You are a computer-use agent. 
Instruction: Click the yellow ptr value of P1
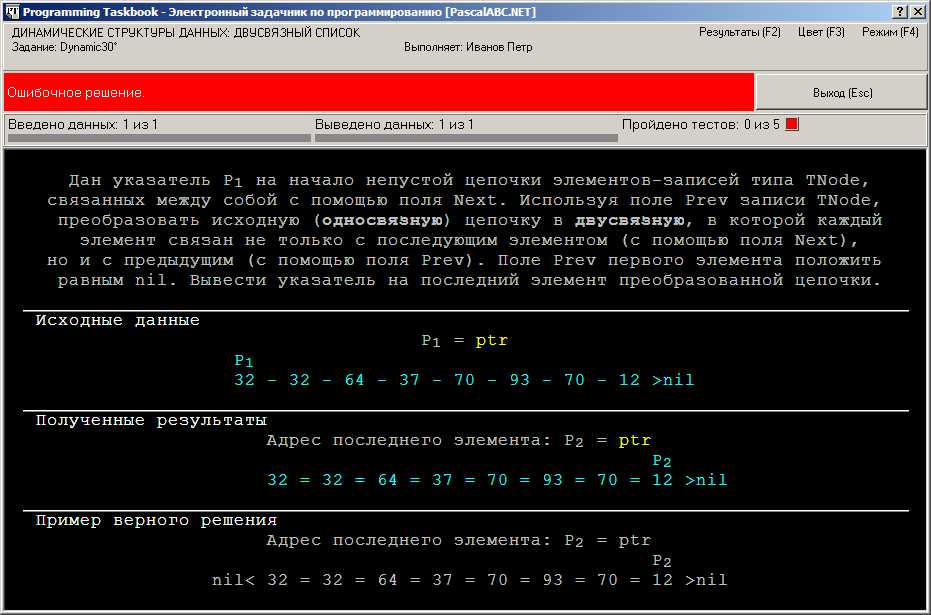(x=492, y=341)
